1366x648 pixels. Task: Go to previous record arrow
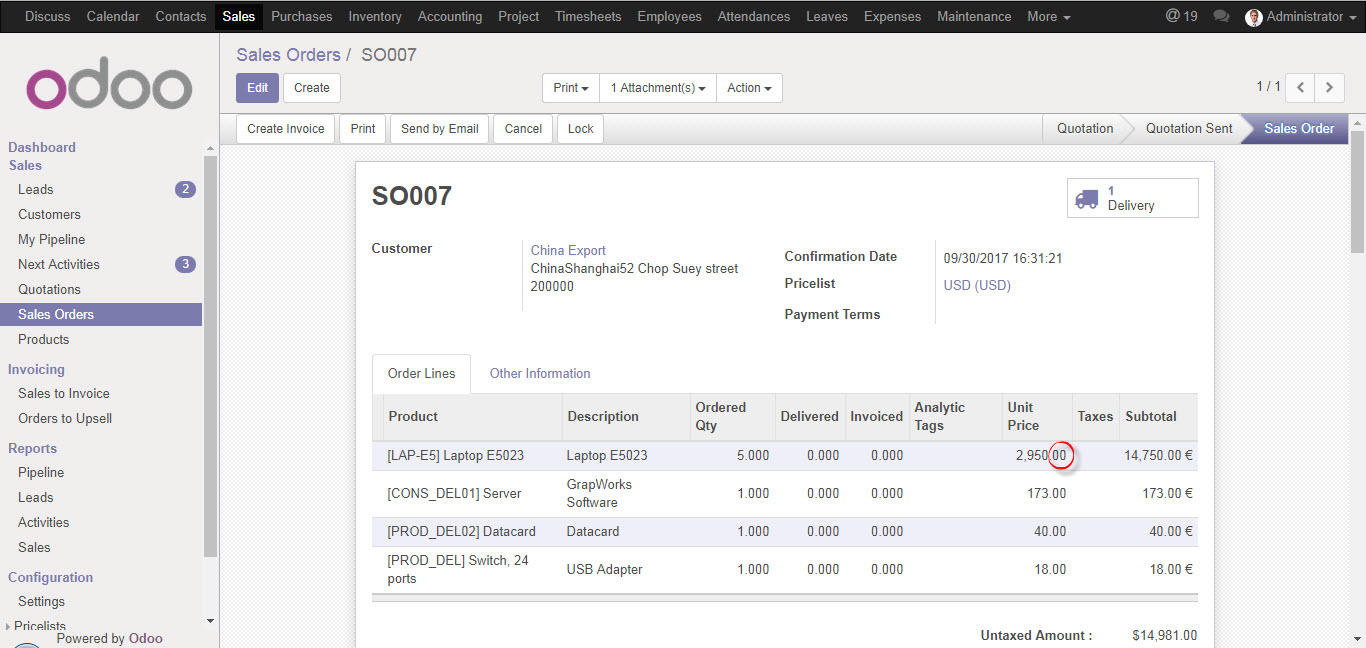coord(1300,88)
